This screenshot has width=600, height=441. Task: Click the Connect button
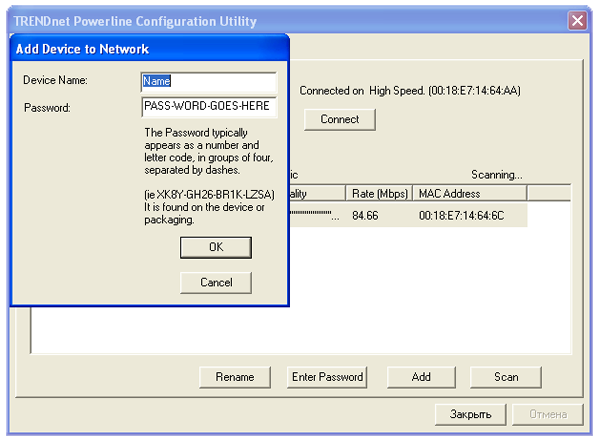click(x=339, y=119)
